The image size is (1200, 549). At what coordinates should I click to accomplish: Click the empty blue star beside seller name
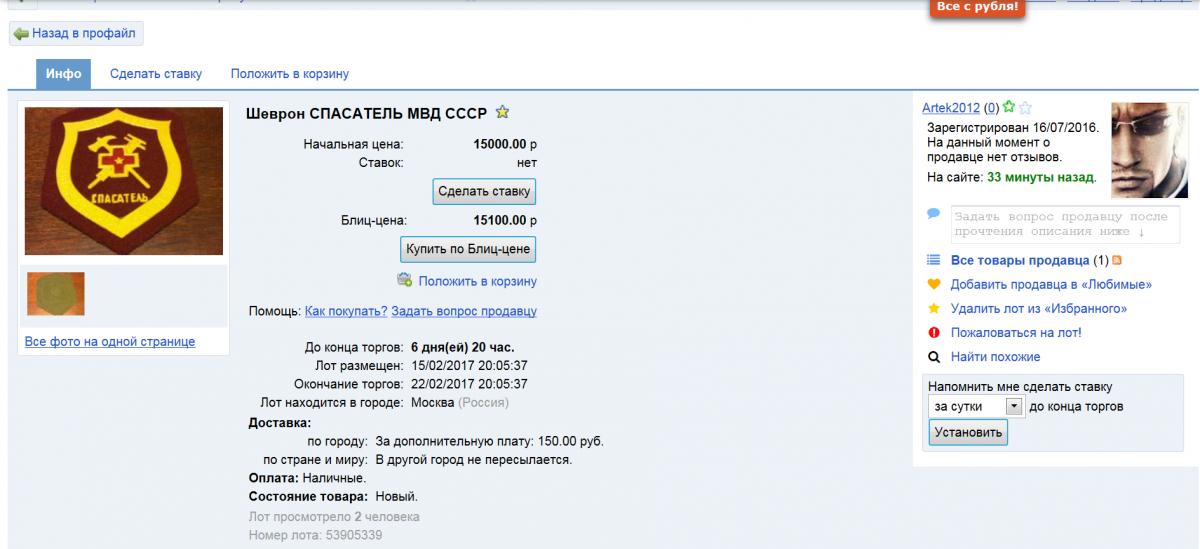click(1025, 108)
